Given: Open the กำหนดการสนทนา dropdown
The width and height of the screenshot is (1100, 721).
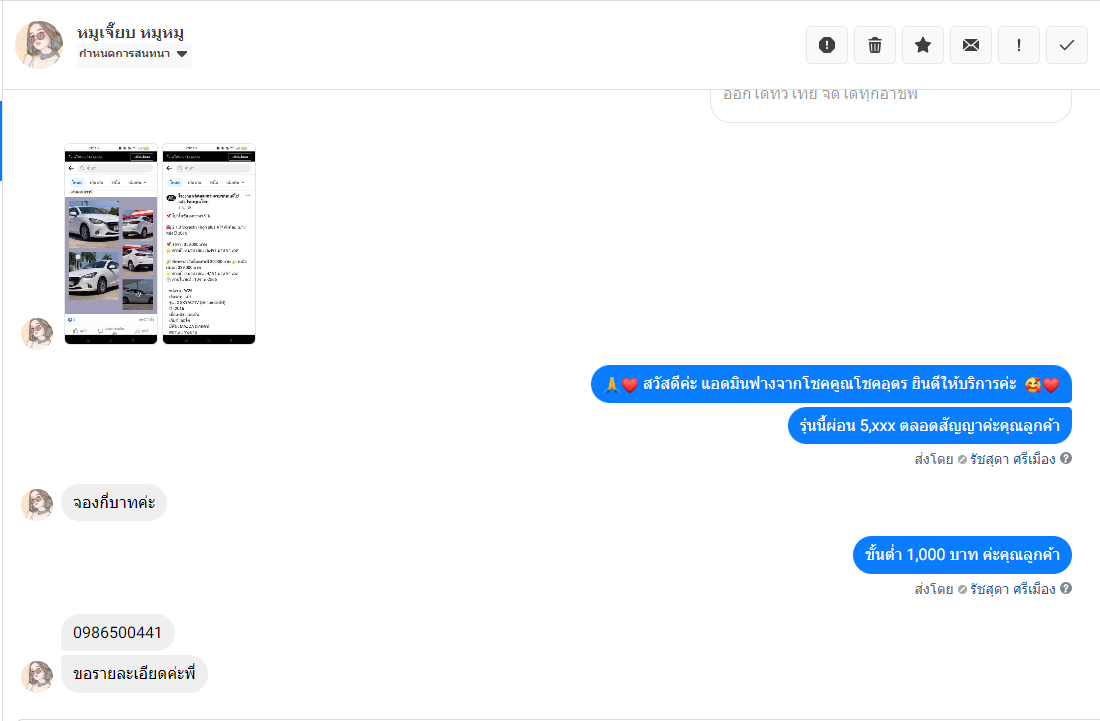Looking at the screenshot, I should [134, 54].
